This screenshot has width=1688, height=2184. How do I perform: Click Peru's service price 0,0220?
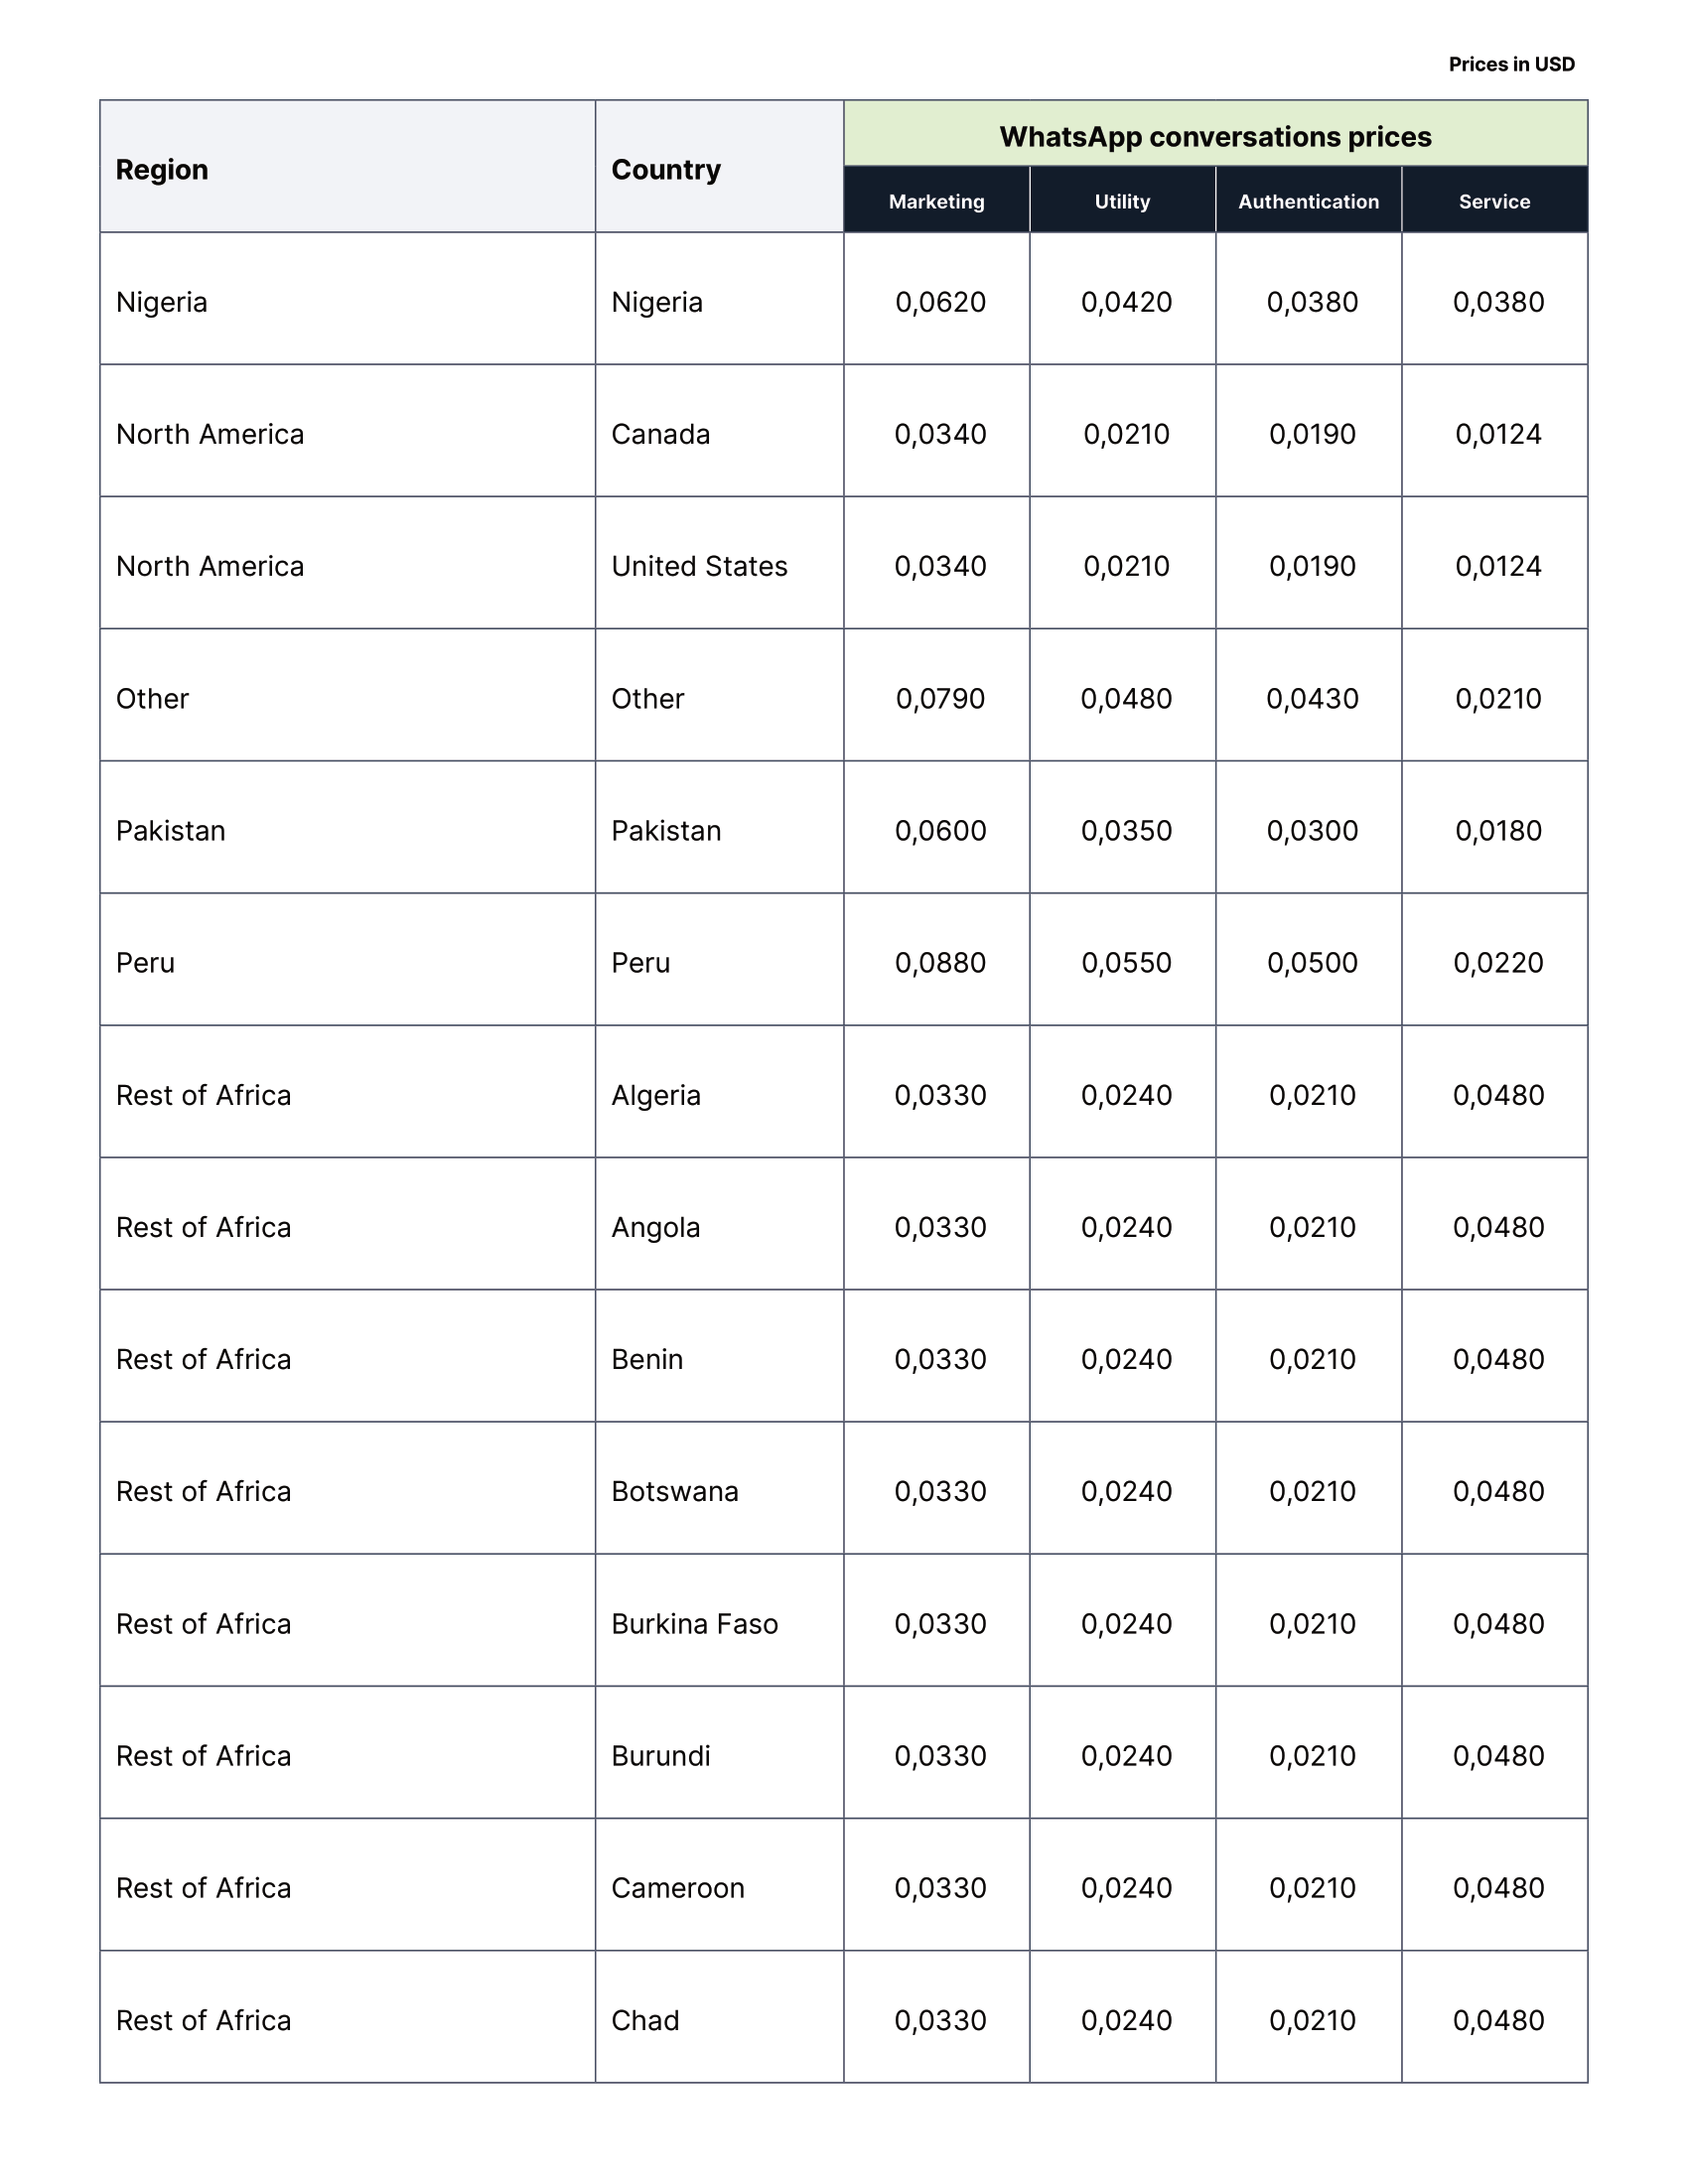coord(1498,963)
